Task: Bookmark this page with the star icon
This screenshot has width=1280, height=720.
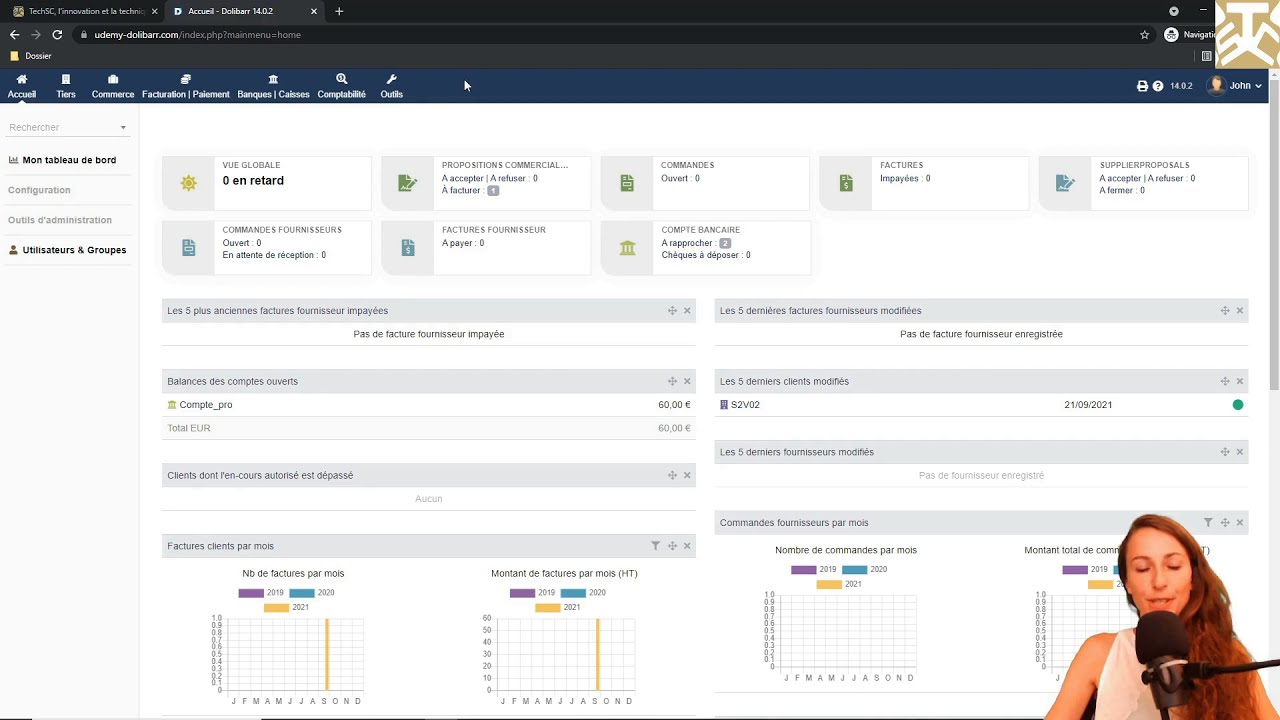Action: [1145, 34]
